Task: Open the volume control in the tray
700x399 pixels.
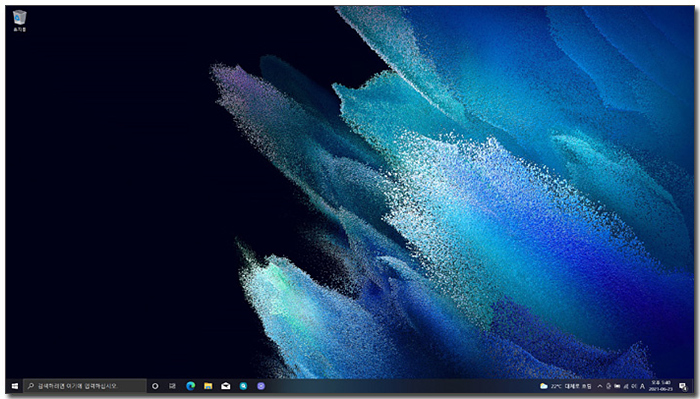Action: pos(634,386)
